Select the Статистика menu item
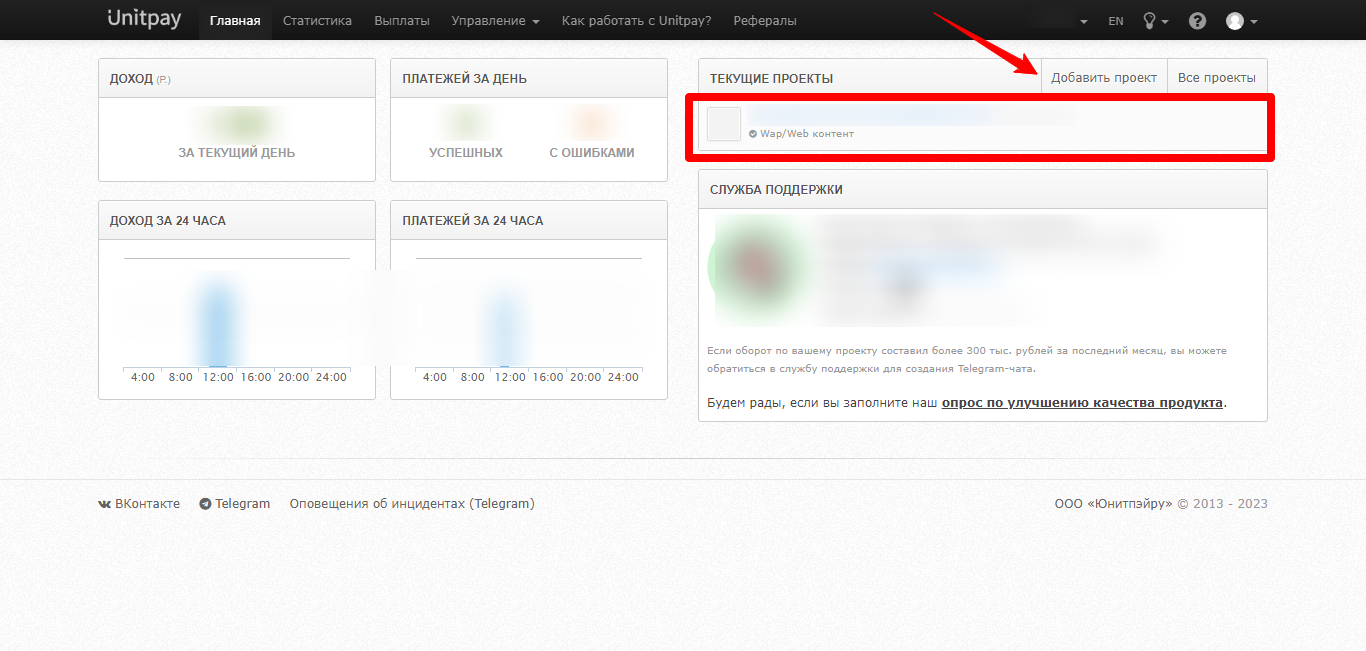Viewport: 1366px width, 651px height. (x=317, y=19)
